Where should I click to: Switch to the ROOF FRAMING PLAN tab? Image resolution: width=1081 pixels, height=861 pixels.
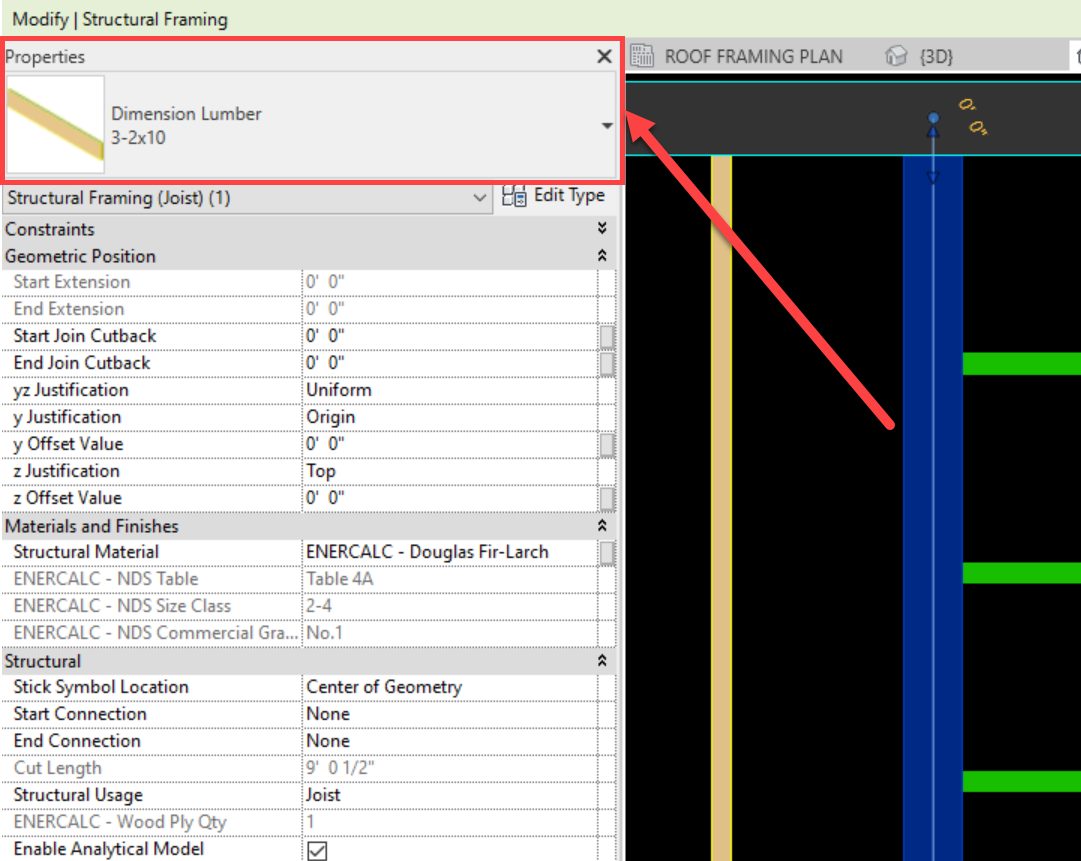753,57
